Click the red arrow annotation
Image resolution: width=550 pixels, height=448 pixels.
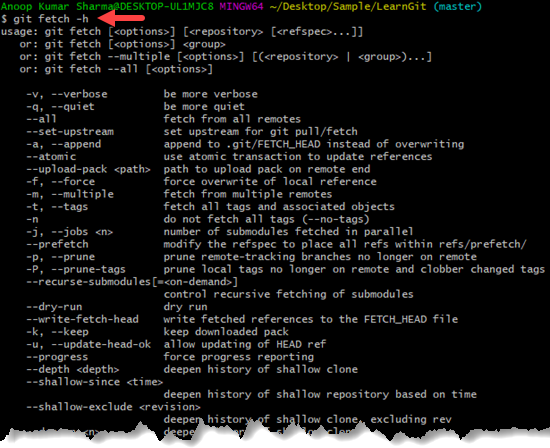coord(121,18)
